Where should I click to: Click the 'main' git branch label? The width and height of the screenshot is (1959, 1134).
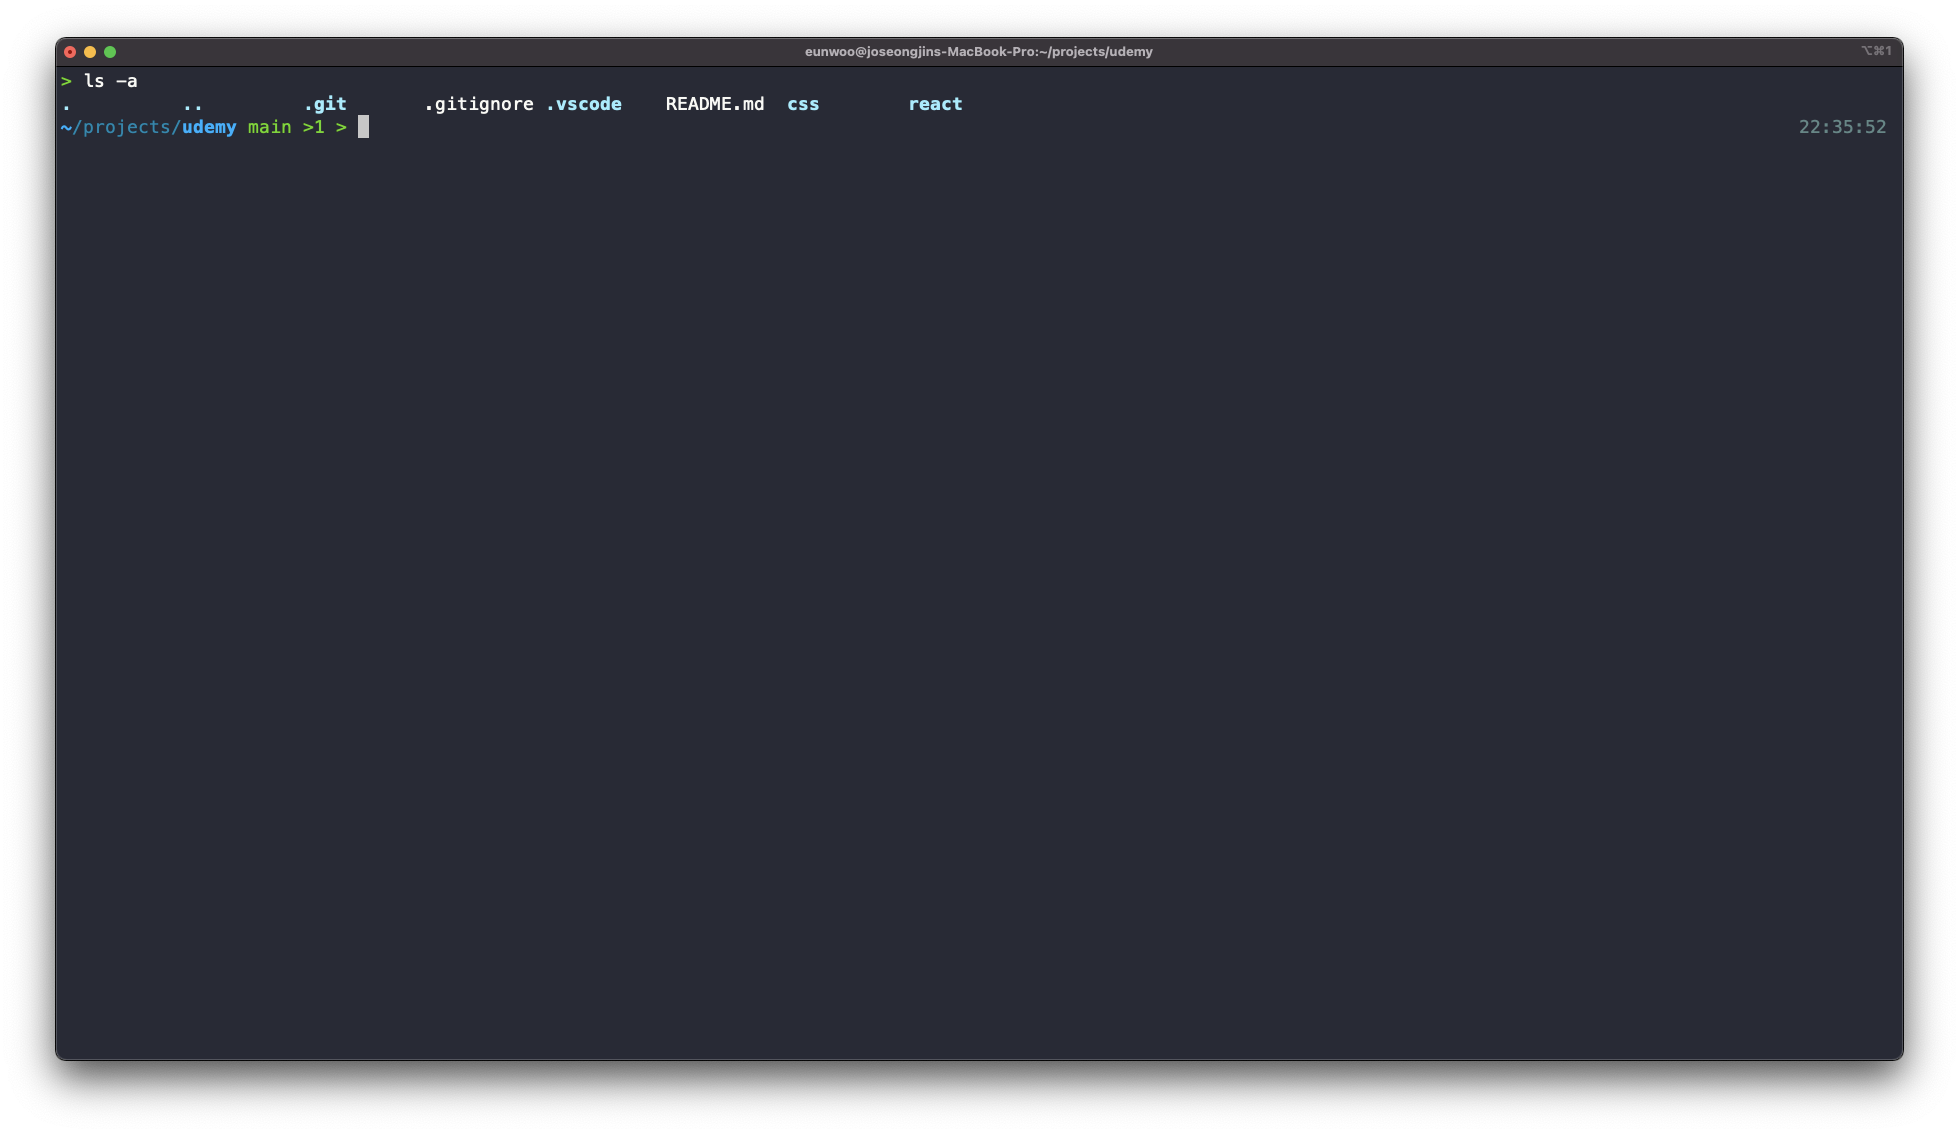[x=270, y=127]
